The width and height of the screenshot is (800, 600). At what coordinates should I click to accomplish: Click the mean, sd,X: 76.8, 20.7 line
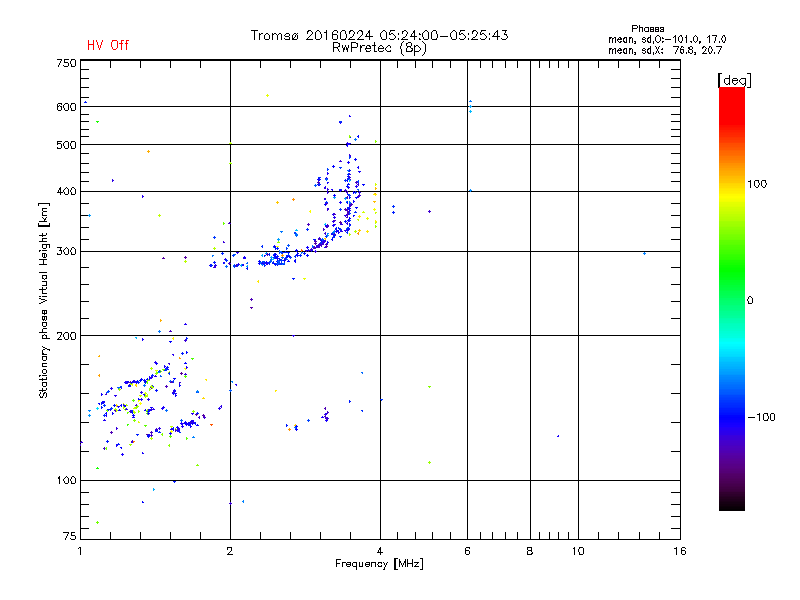pyautogui.click(x=665, y=50)
